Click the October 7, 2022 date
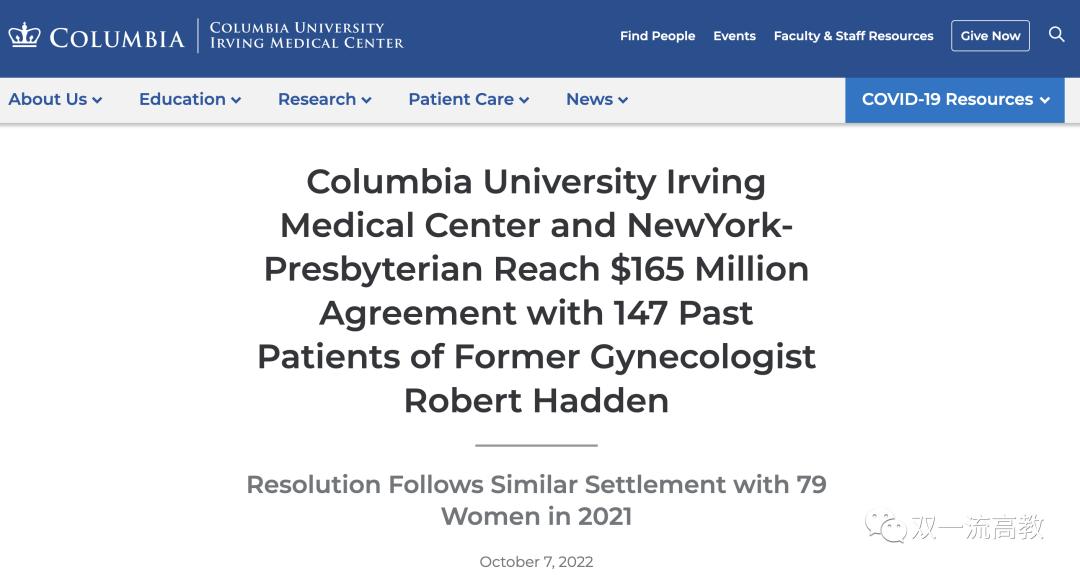Image resolution: width=1080 pixels, height=575 pixels. click(536, 562)
